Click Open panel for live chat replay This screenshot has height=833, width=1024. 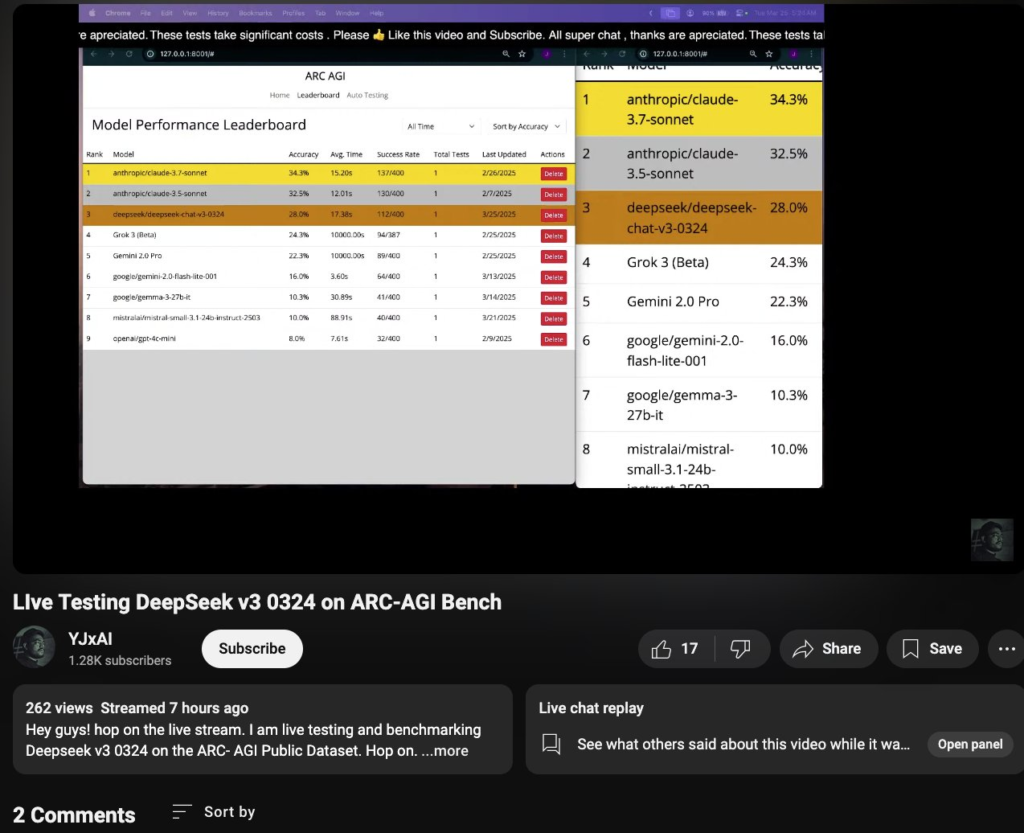(x=970, y=744)
